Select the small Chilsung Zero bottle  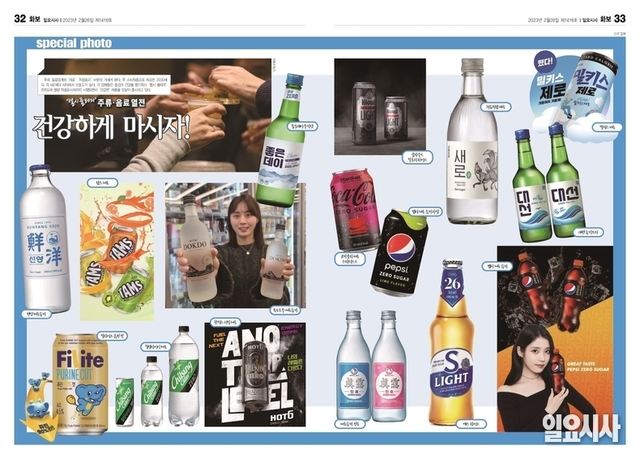151,391
